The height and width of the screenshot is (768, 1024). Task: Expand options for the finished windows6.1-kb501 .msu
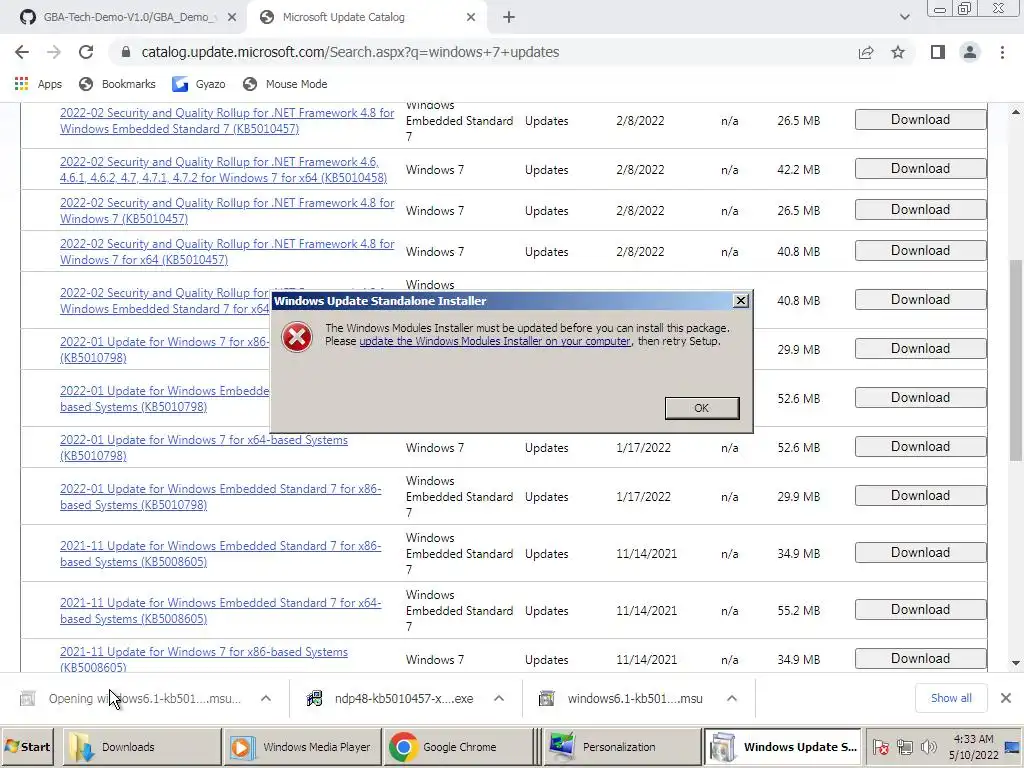(x=732, y=698)
